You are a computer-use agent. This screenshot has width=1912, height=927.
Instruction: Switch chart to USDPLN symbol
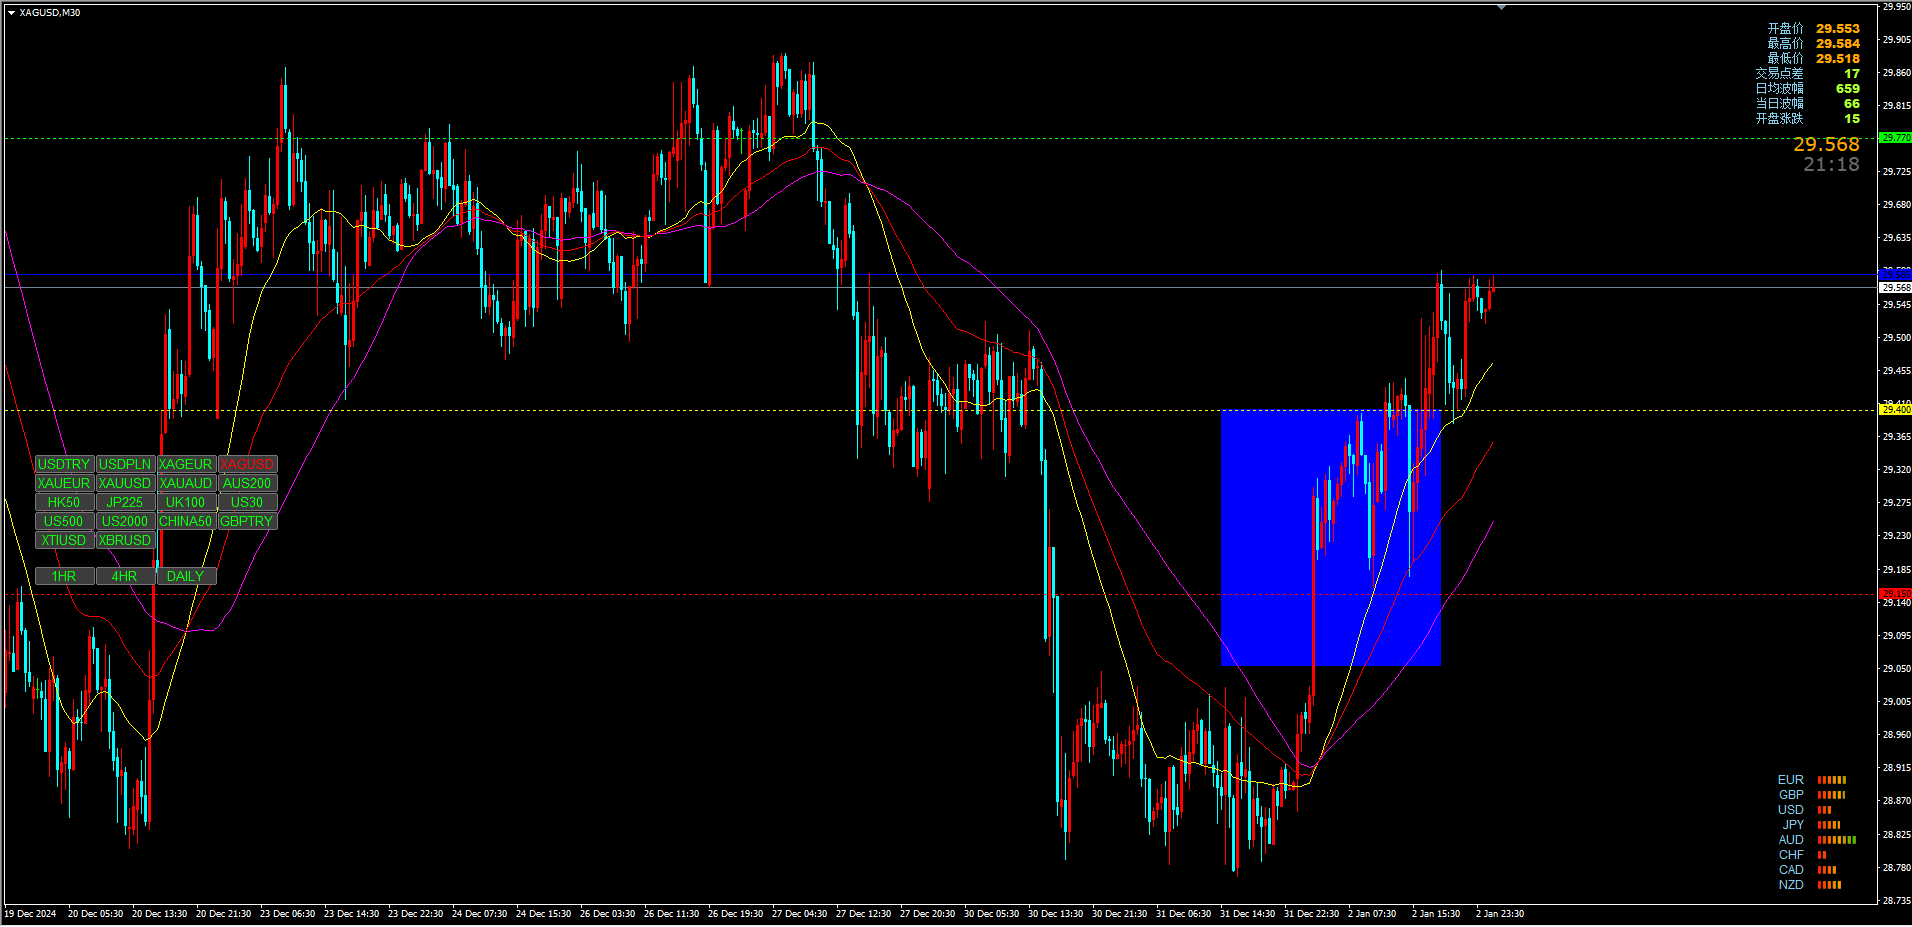pyautogui.click(x=125, y=464)
